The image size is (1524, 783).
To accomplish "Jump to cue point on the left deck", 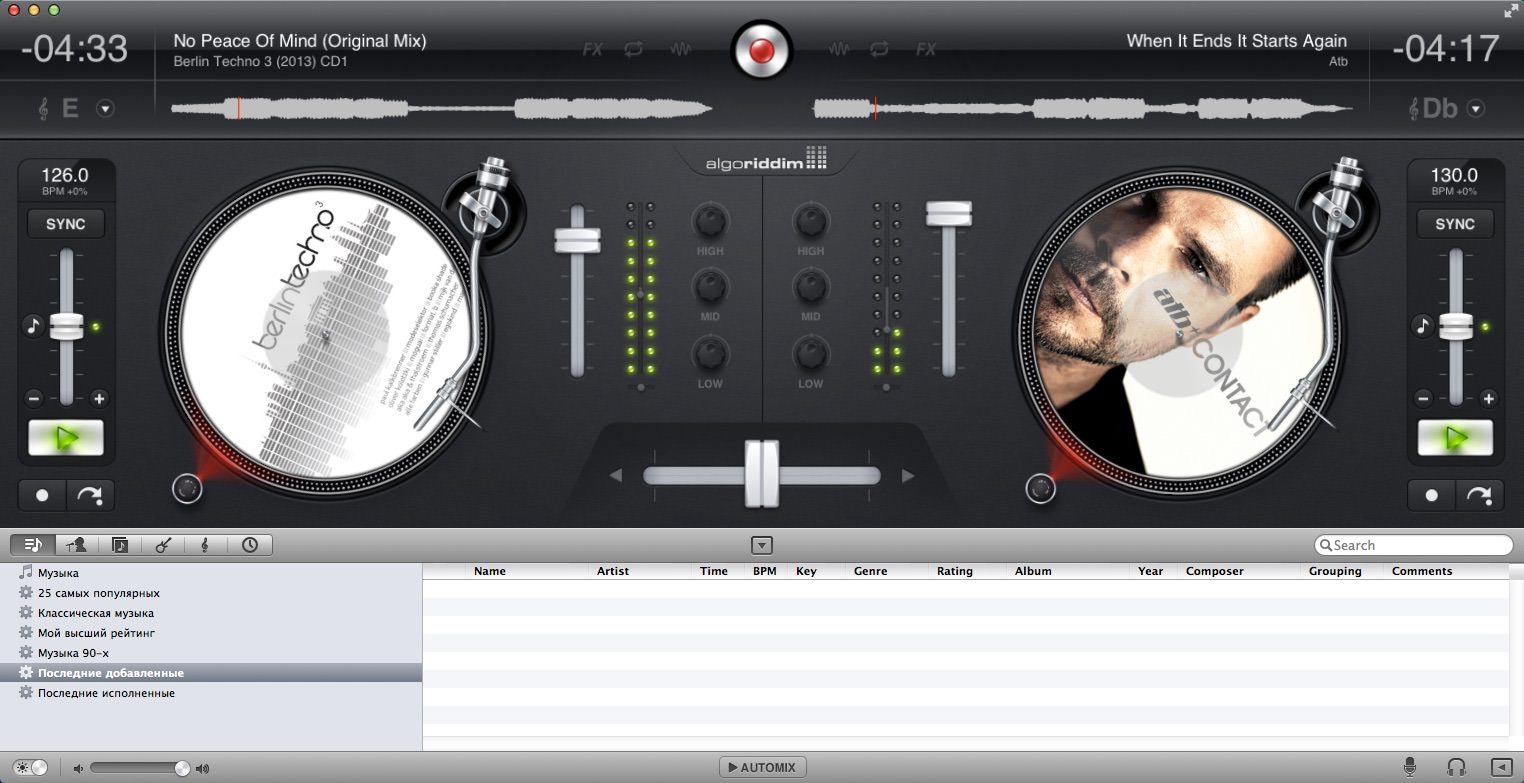I will 90,495.
